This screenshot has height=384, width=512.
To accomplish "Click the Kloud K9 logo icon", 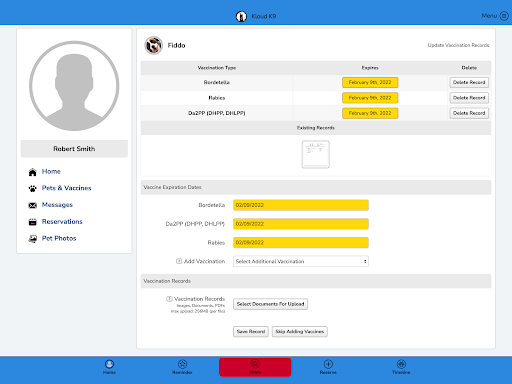I will [x=241, y=16].
